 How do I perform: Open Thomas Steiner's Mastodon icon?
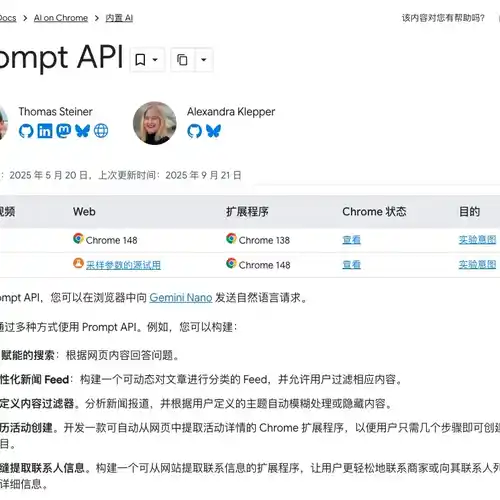pyautogui.click(x=64, y=131)
